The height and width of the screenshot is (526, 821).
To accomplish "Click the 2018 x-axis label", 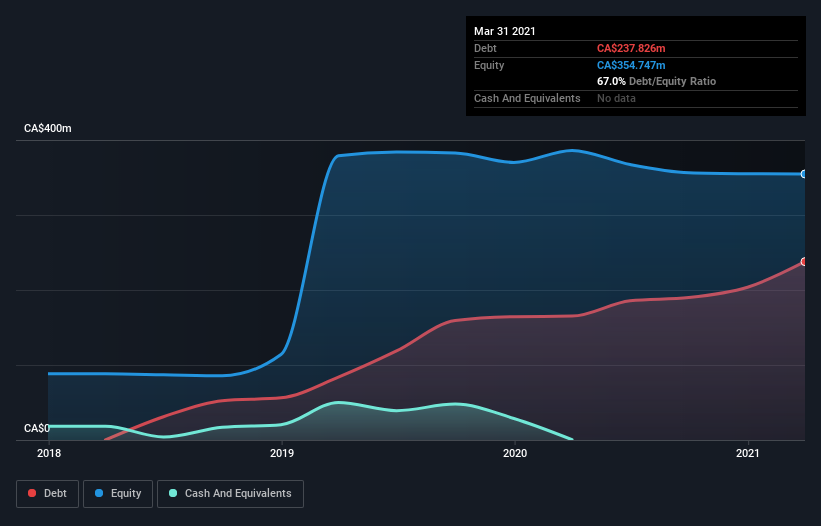I will click(x=49, y=453).
